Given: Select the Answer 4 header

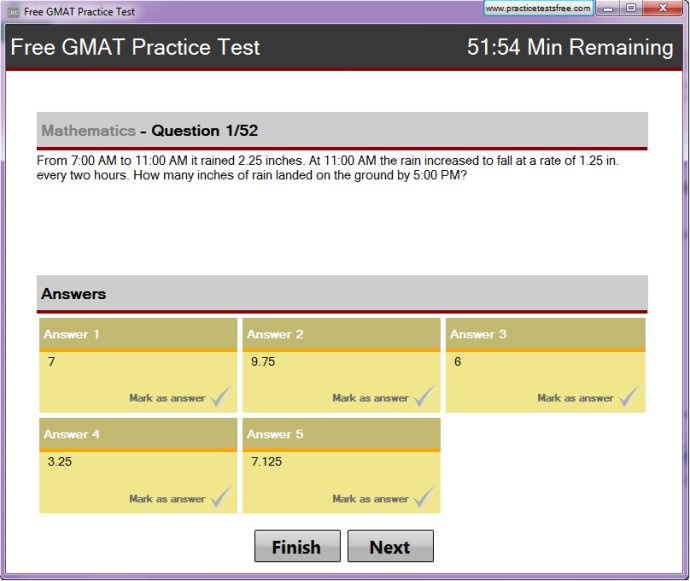Looking at the screenshot, I should [x=138, y=434].
